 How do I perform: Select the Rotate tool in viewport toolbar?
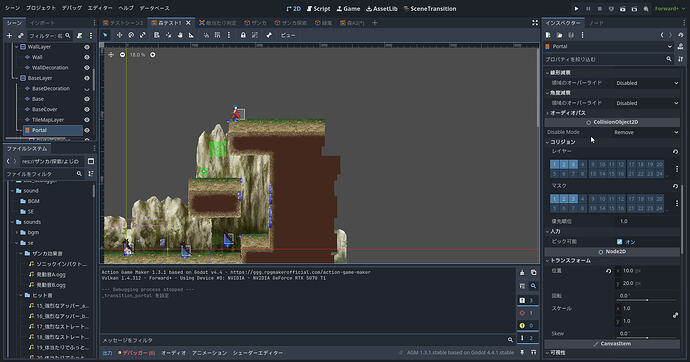(131, 35)
